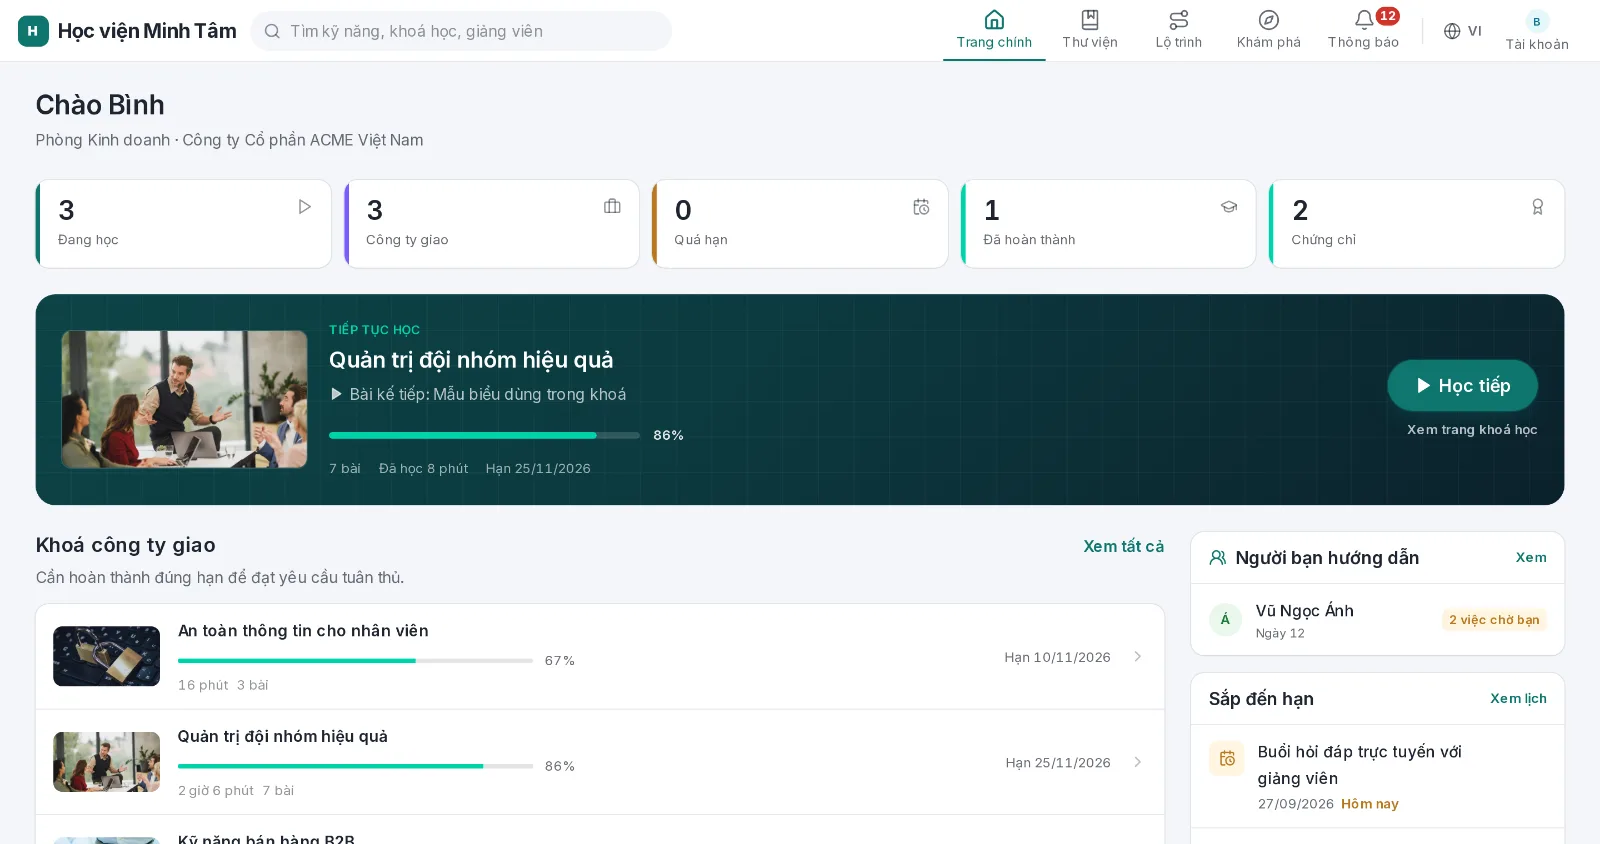Click the Học viện Minh Tâm logo icon
The width and height of the screenshot is (1600, 844).
33,31
